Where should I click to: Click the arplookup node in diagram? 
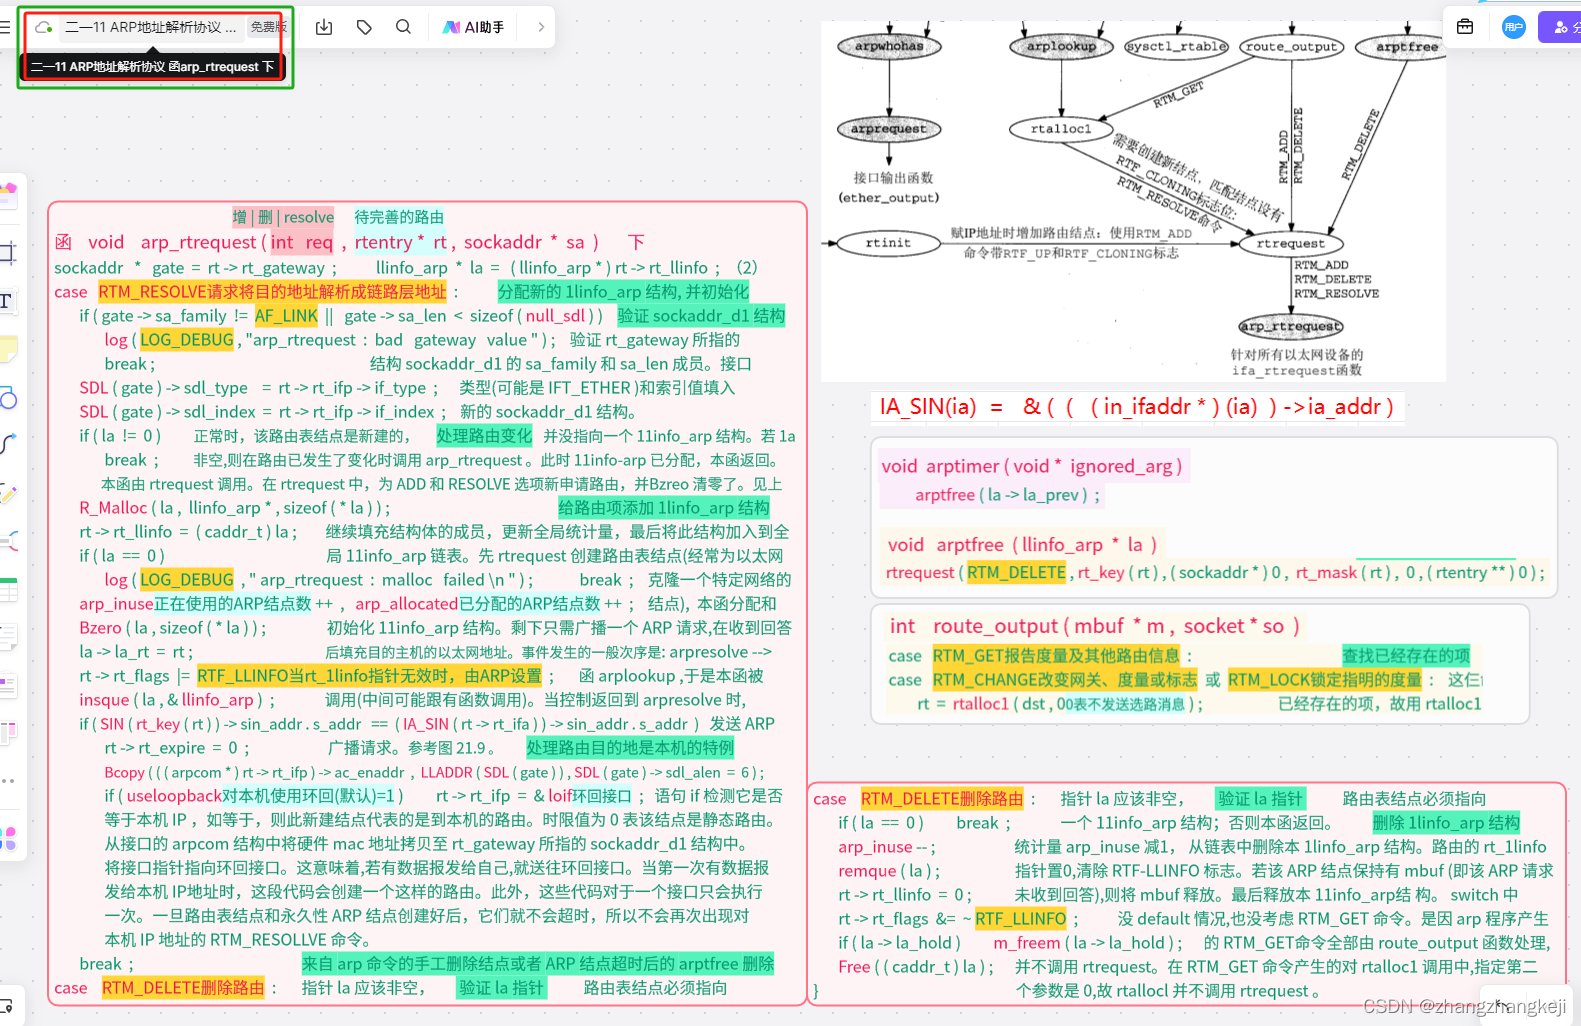tap(1061, 46)
